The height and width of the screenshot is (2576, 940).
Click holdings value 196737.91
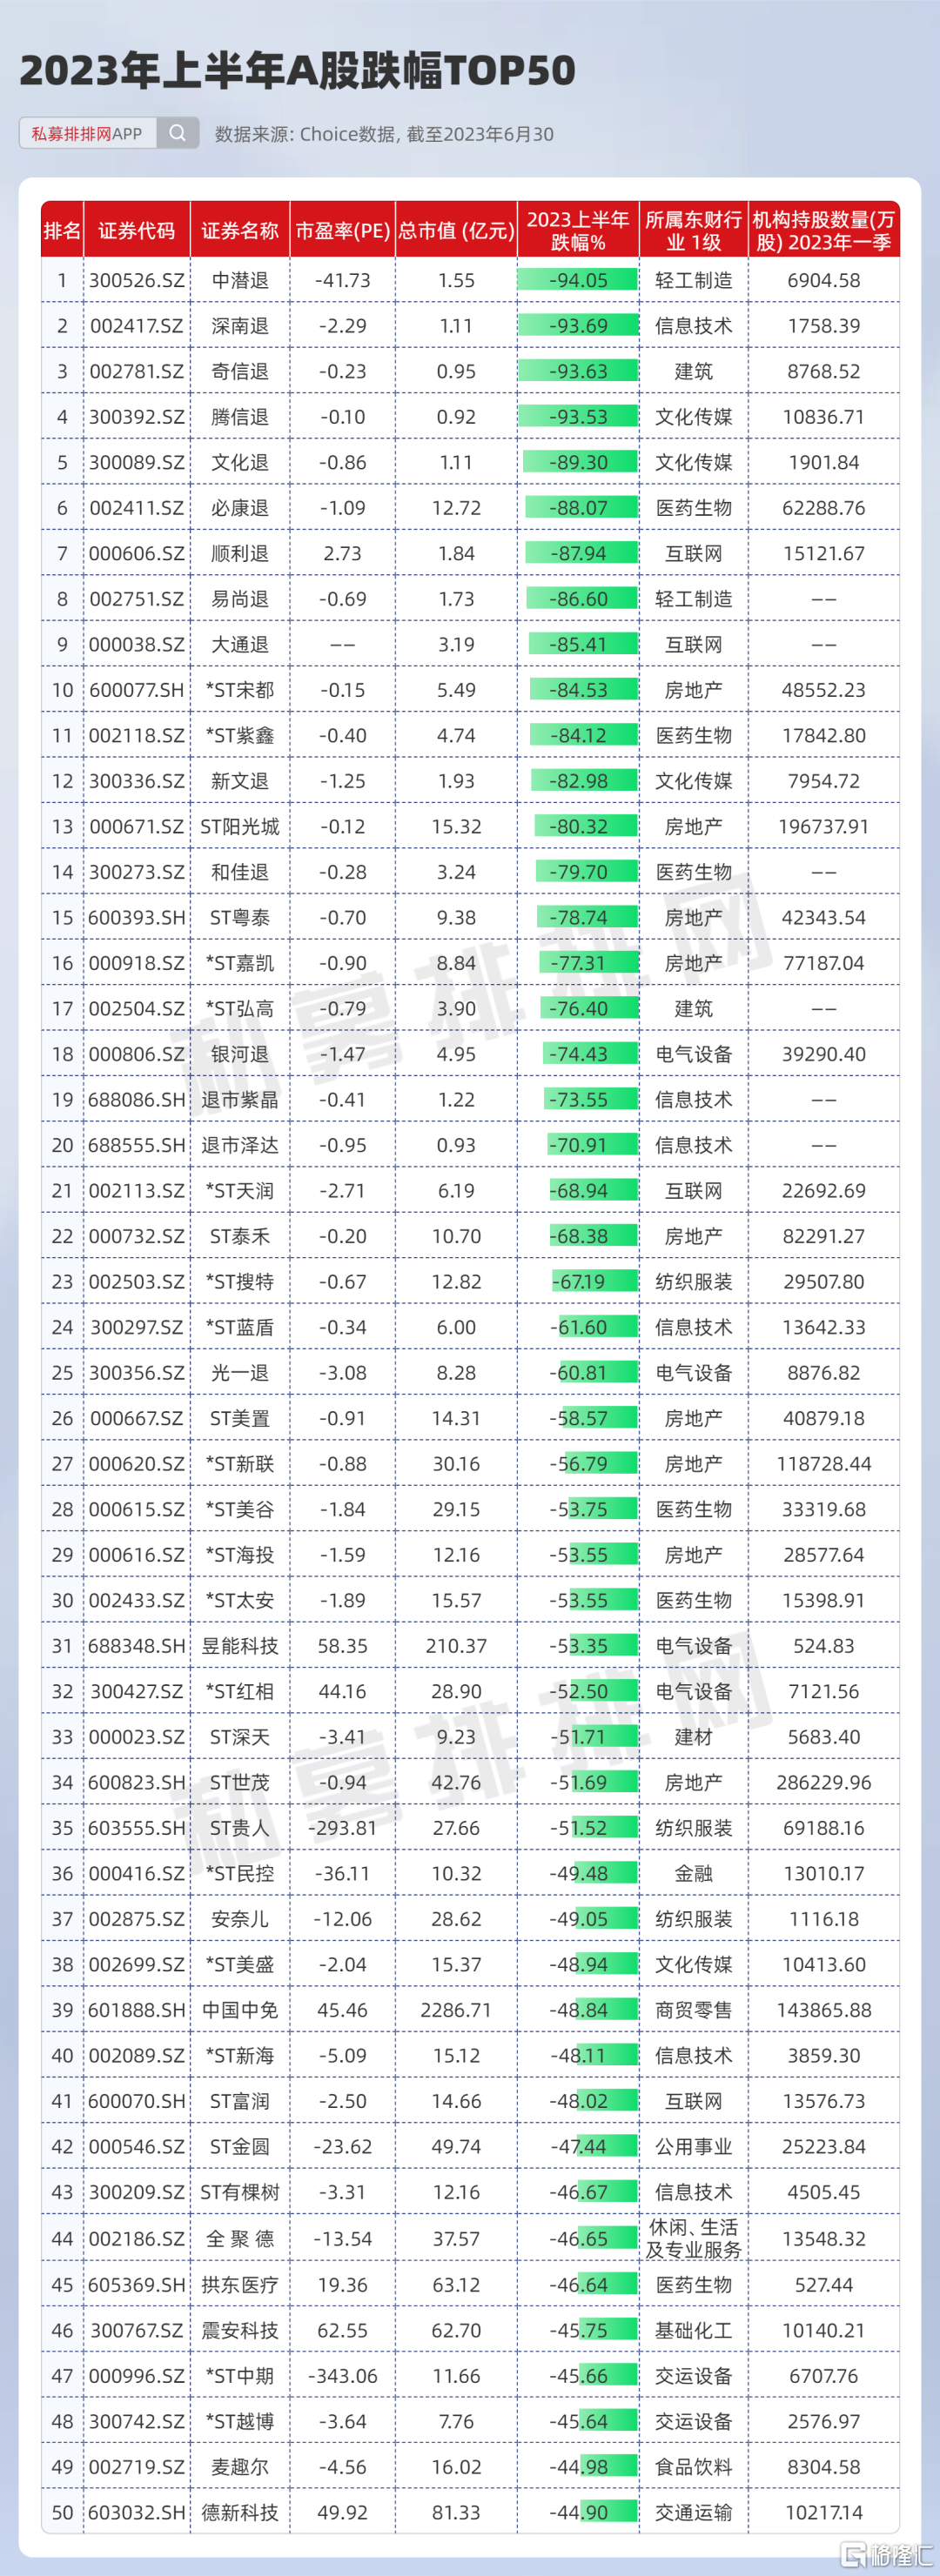824,826
